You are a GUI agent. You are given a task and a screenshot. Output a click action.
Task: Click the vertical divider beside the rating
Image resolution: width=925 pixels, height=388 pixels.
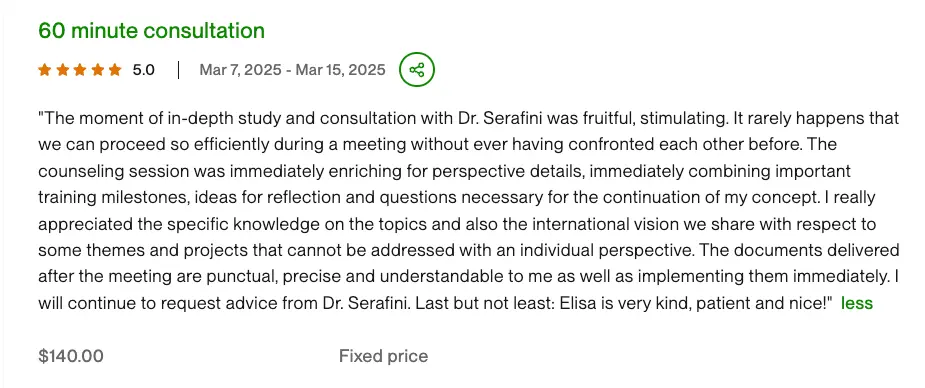178,70
